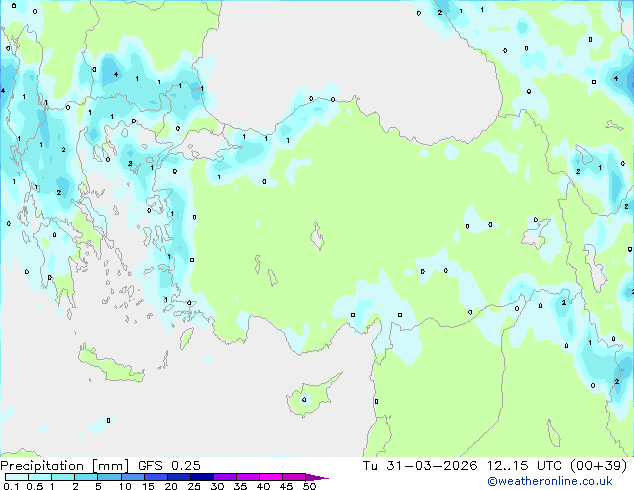Select the 2–5 mm legend color swatch

[86, 477]
